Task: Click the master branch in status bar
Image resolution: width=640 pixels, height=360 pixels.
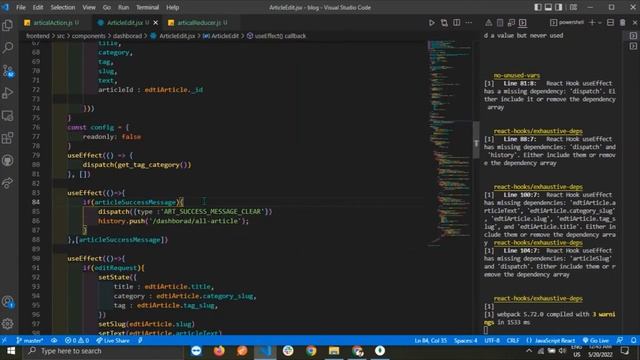Action: tap(29, 340)
